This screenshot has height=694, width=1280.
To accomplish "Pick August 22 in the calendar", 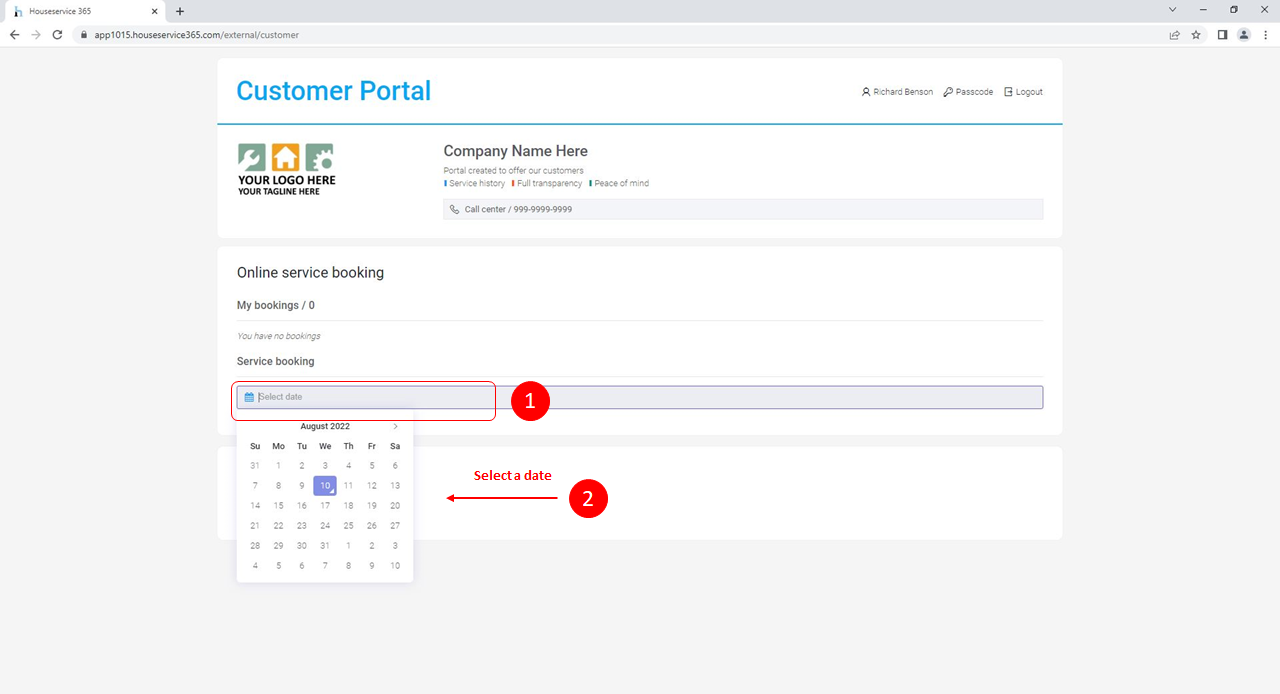I will (x=278, y=525).
